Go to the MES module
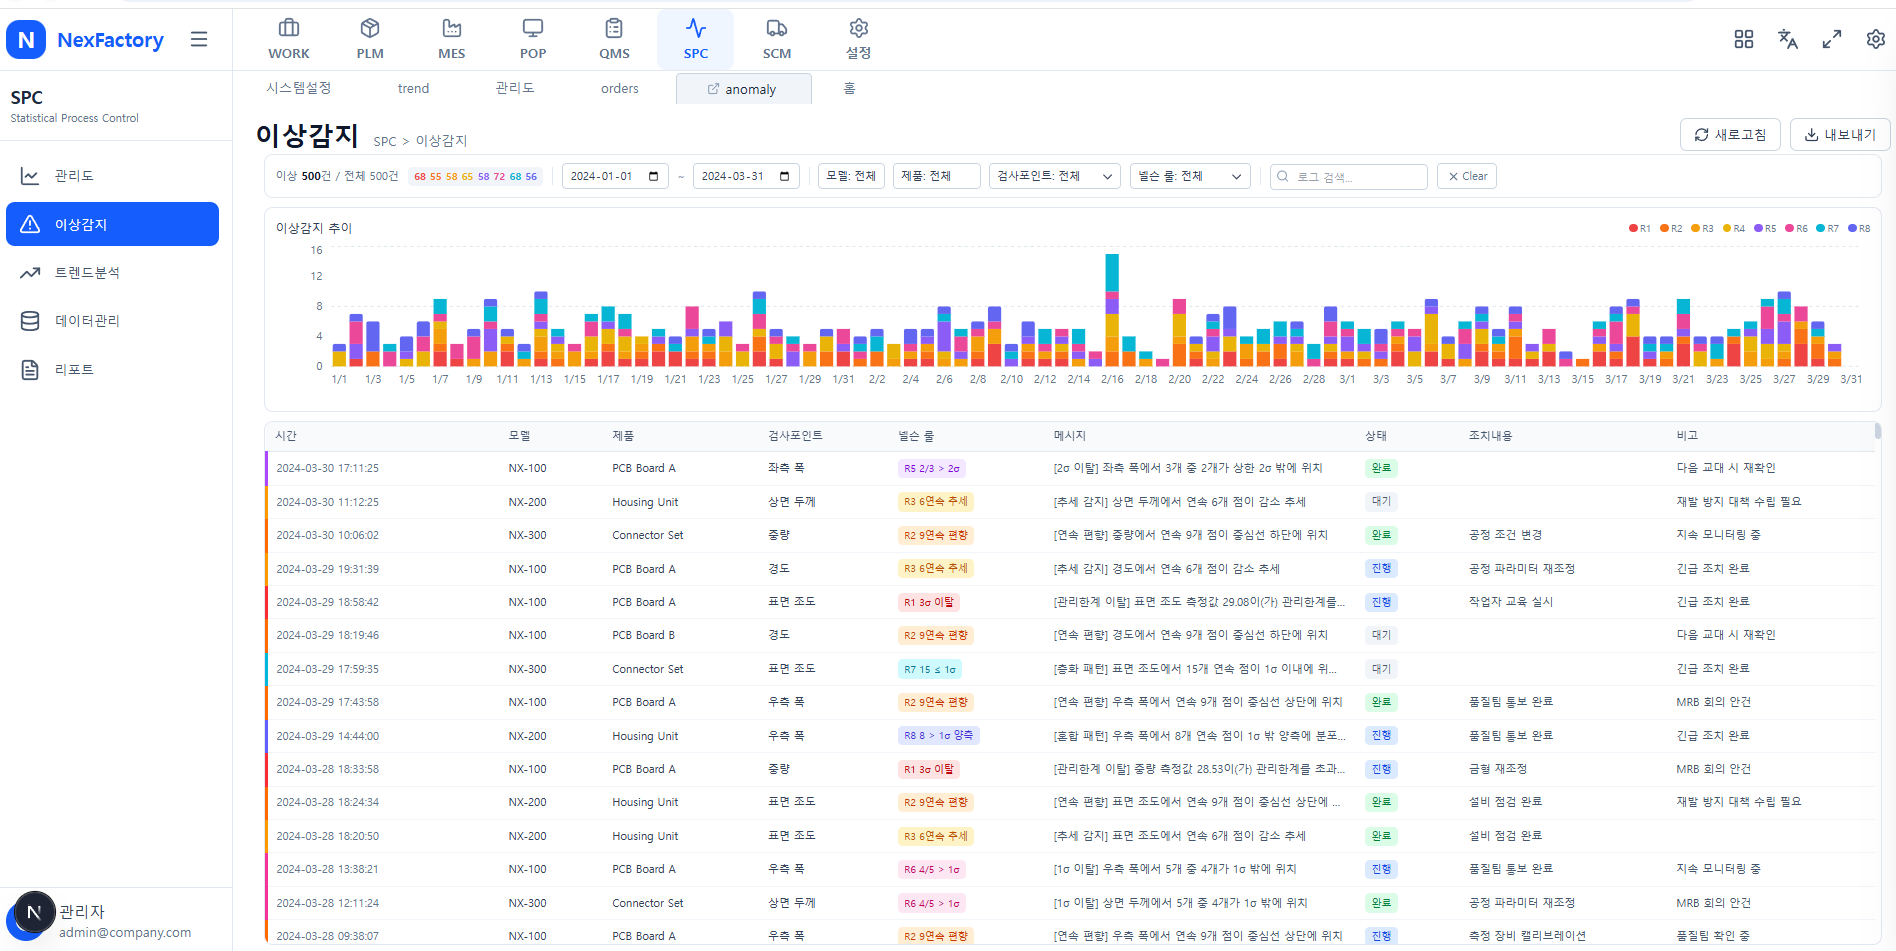1896x951 pixels. [x=451, y=39]
